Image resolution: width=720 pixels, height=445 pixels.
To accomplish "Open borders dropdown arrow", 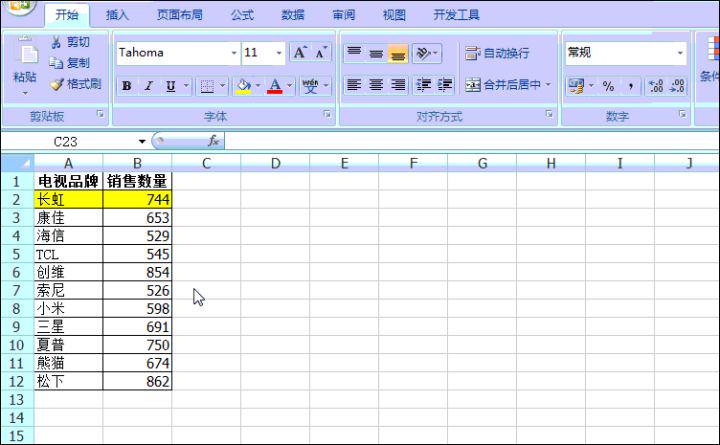I will click(x=222, y=85).
